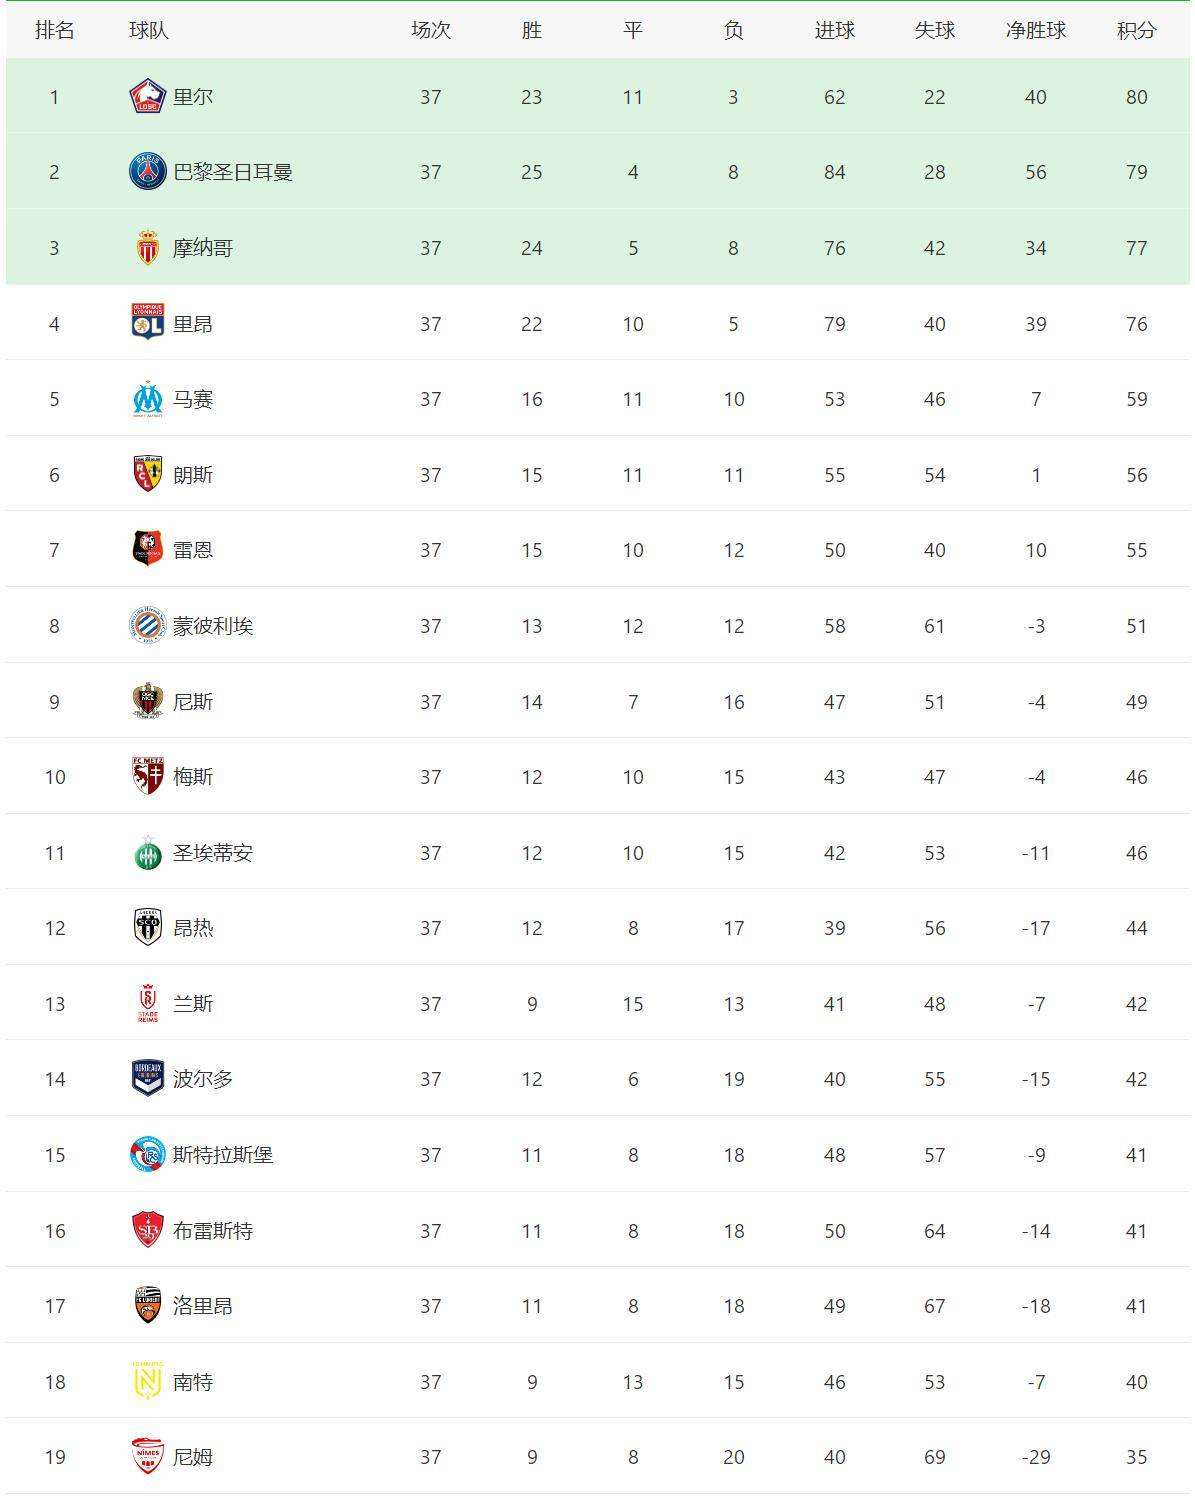
Task: Open the Marseille (马赛) team logo
Action: coord(148,399)
